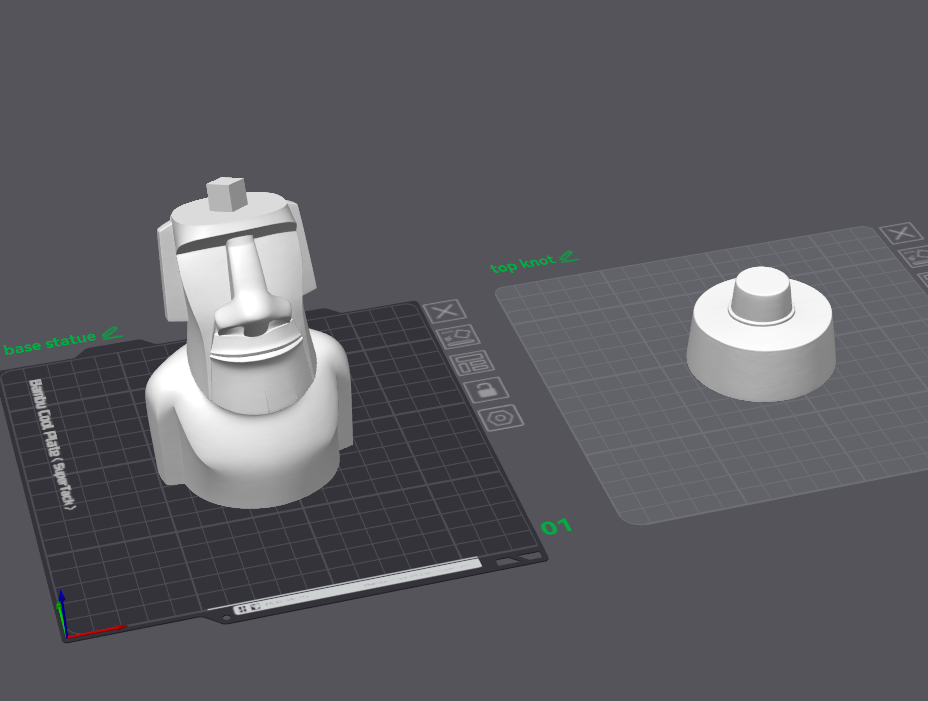The height and width of the screenshot is (701, 928).
Task: Edit the 'top knot' plate name pencil icon
Action: 568,257
